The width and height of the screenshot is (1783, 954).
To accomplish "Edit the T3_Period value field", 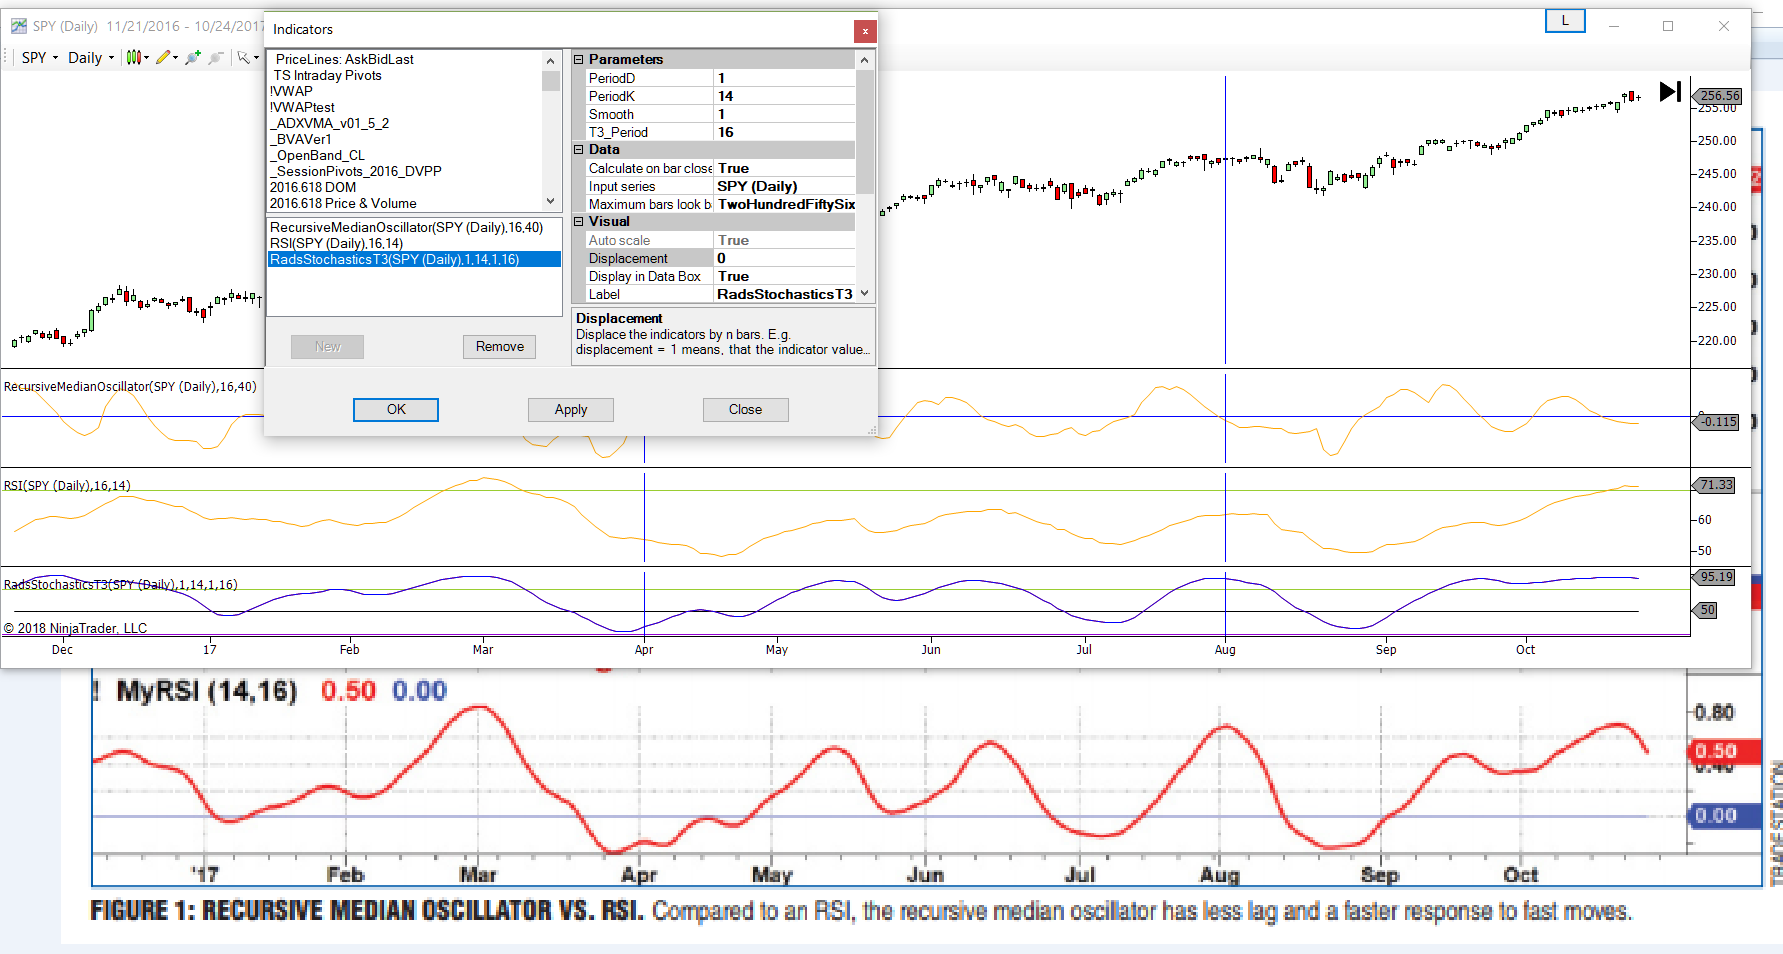I will tap(785, 132).
